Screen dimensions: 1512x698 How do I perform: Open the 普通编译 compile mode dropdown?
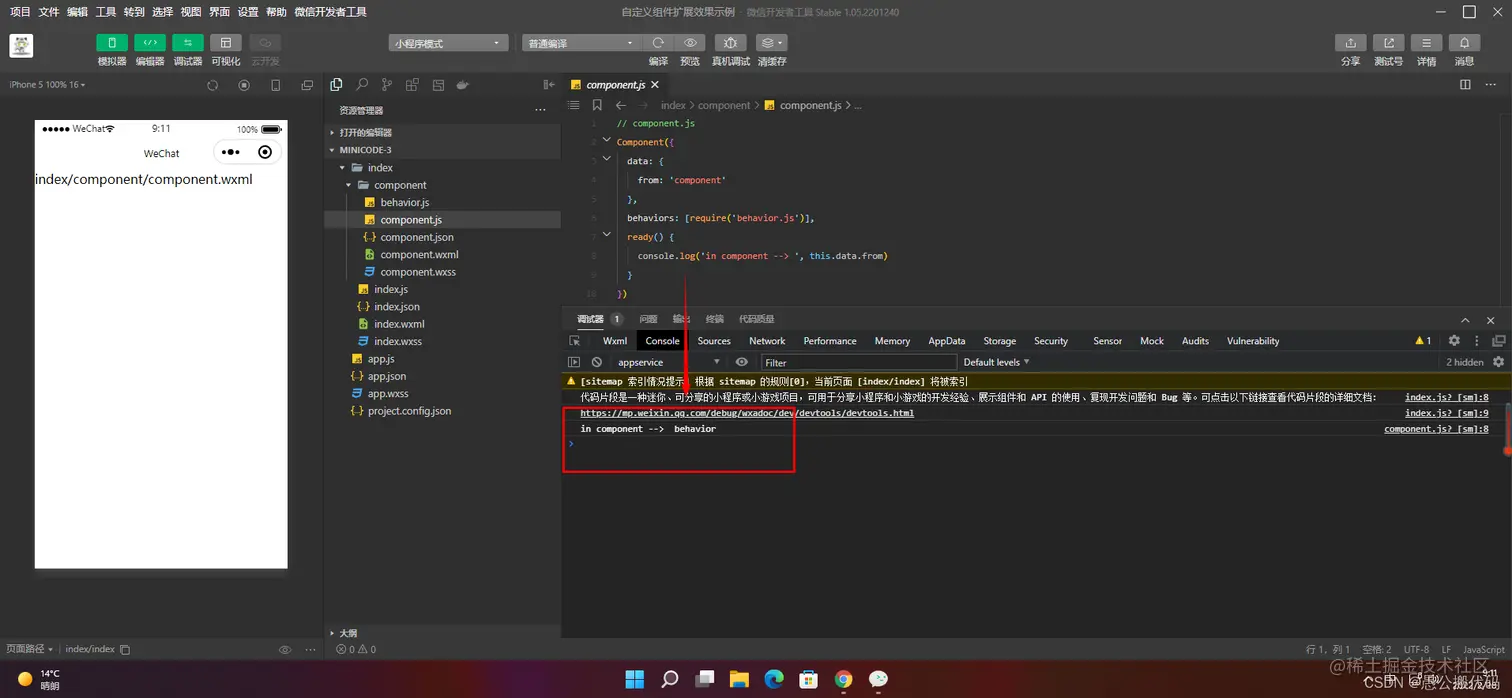pos(581,43)
